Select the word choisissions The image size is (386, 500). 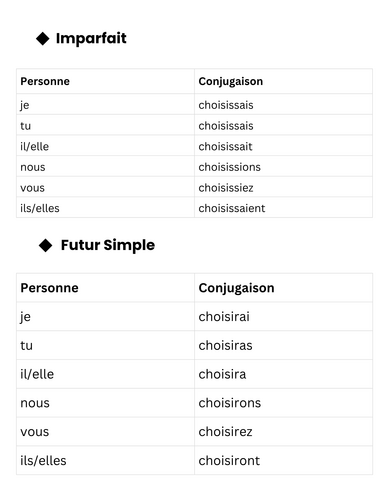229,167
